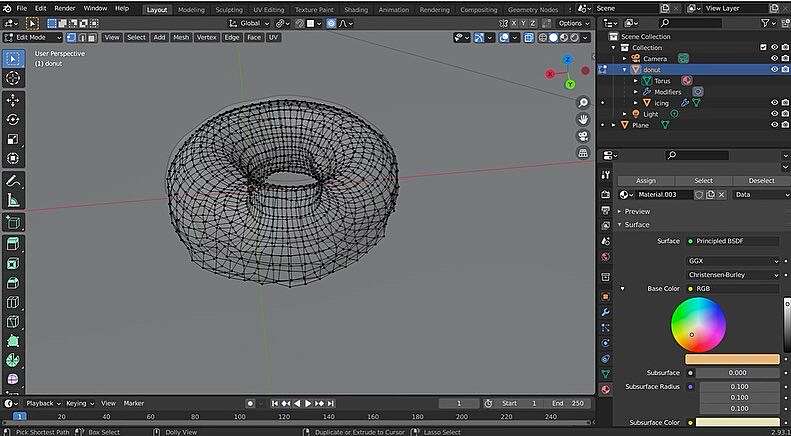Screen dimensions: 791x436
Task: Select the Knife tool
Action: 14,321
